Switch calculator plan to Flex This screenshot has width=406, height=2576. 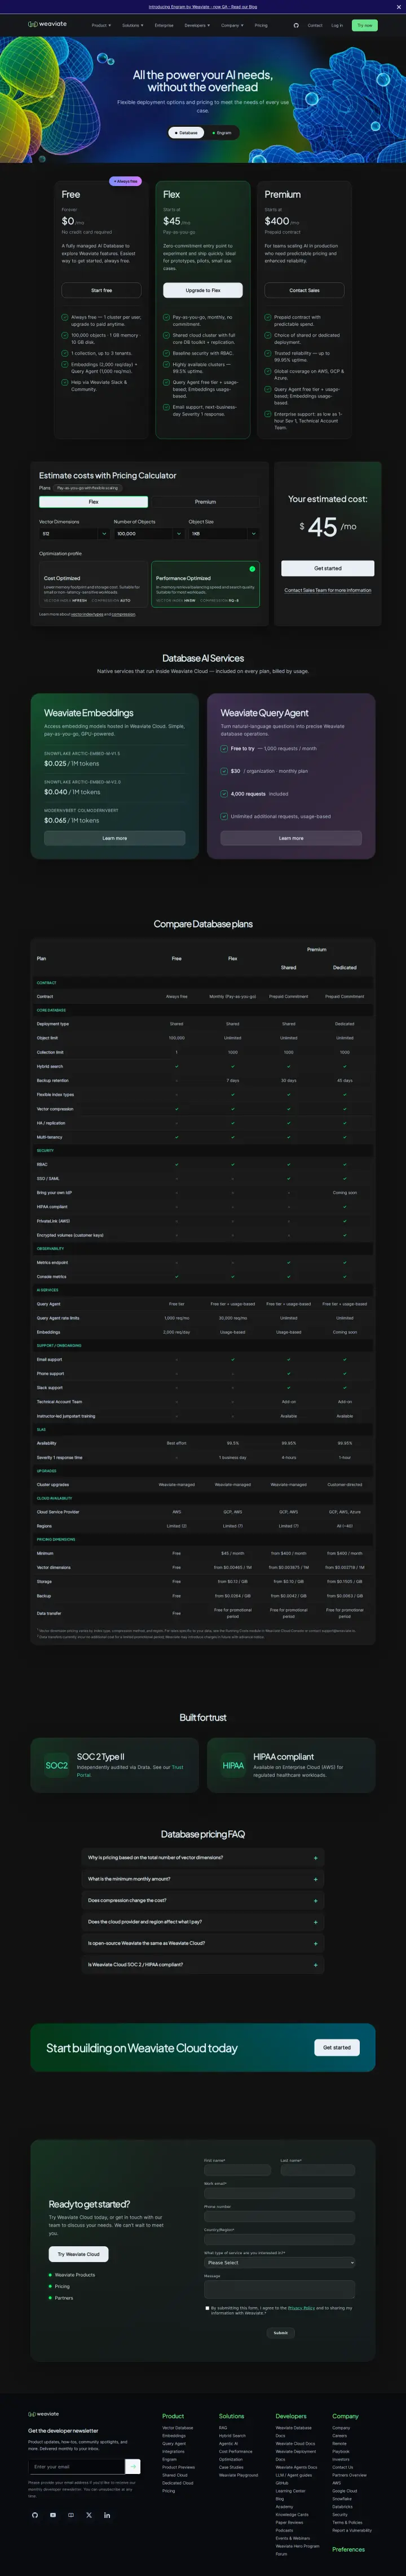point(93,502)
